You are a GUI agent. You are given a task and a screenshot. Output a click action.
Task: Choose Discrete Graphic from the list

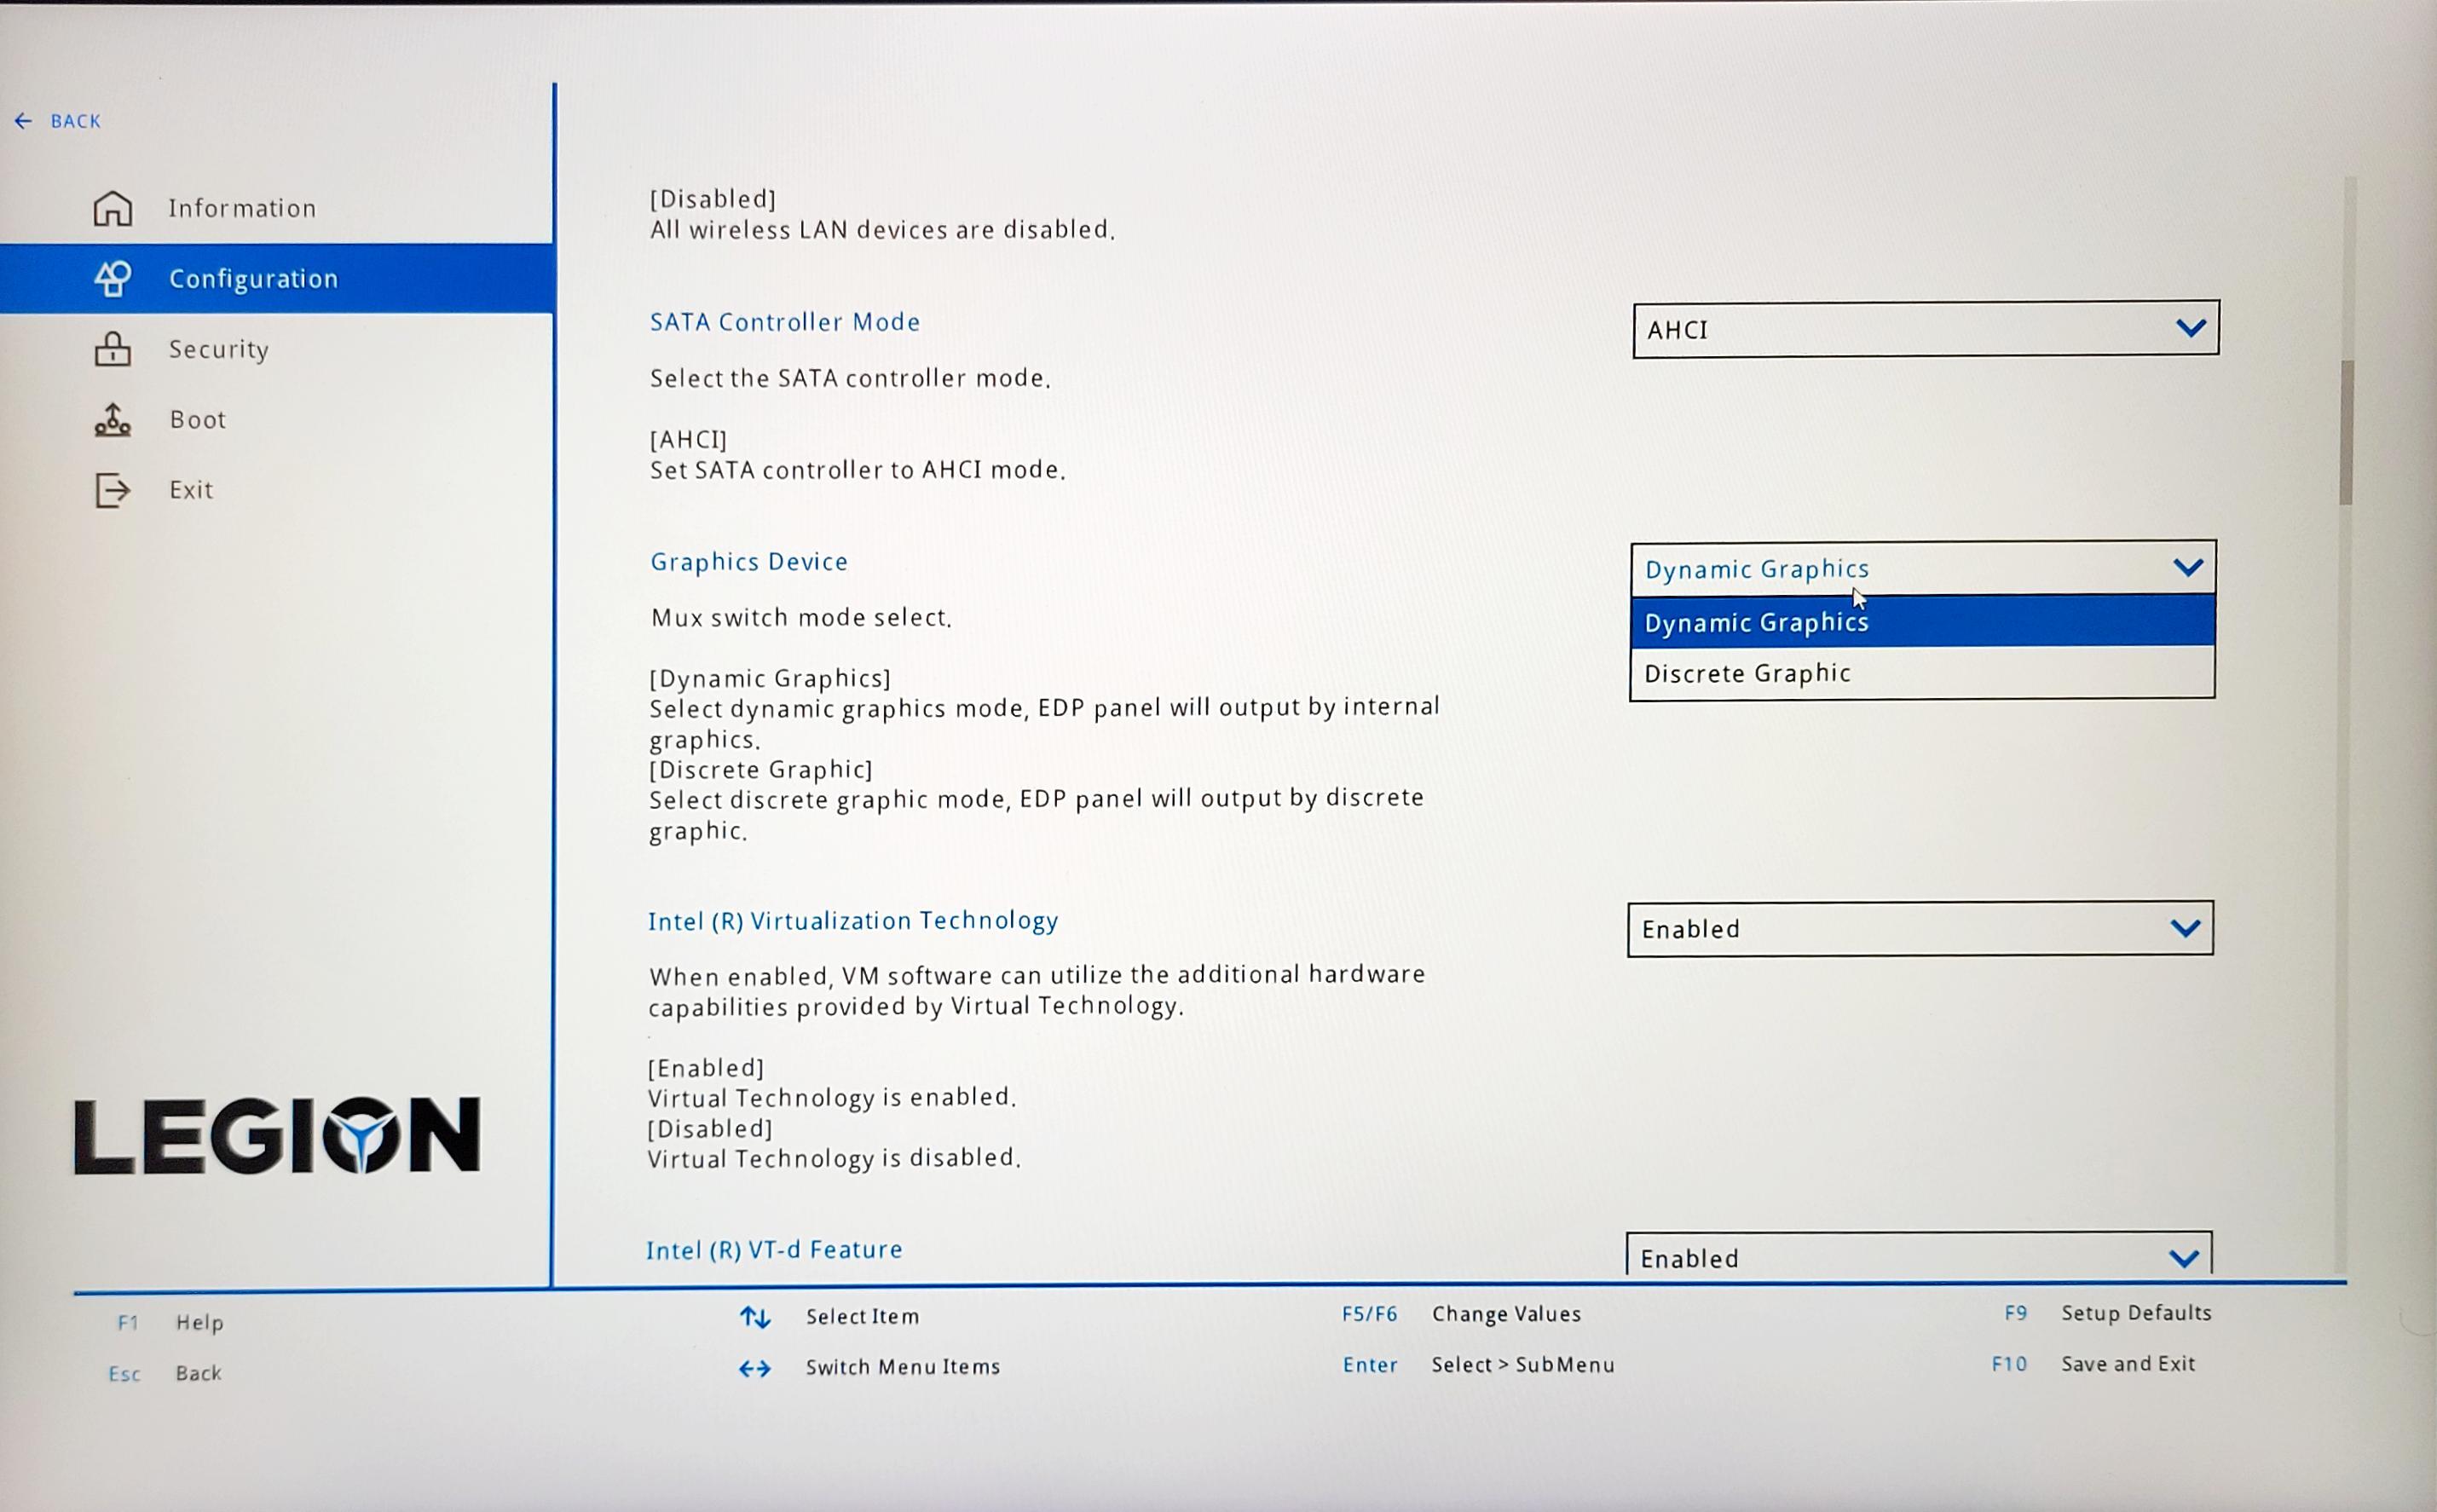click(1922, 673)
